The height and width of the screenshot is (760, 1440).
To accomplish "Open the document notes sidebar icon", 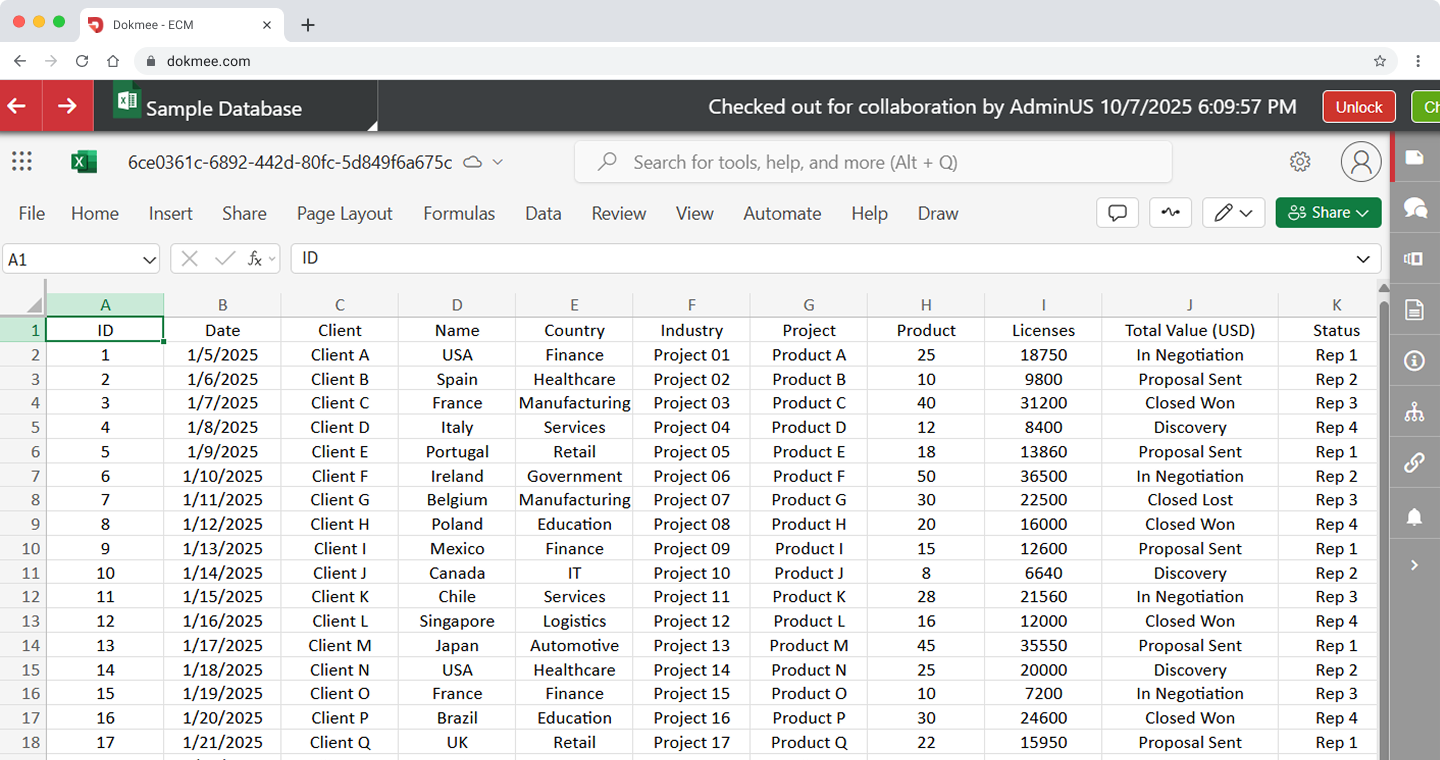I will (1414, 158).
